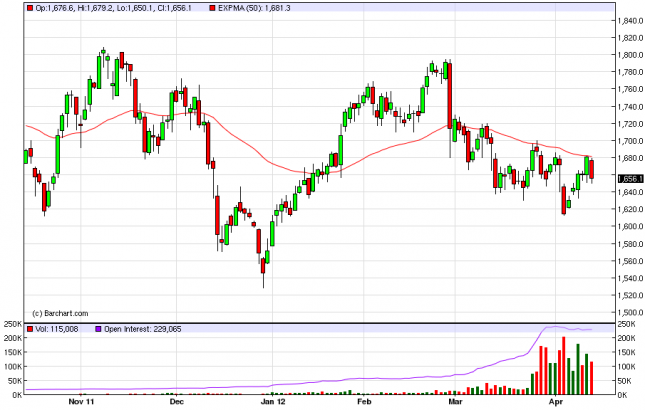The width and height of the screenshot is (645, 410).
Task: Click the 1,720.0 price axis label
Action: click(x=630, y=124)
